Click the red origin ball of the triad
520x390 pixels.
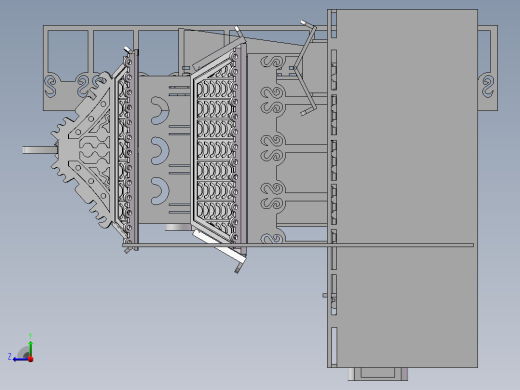[x=31, y=359]
